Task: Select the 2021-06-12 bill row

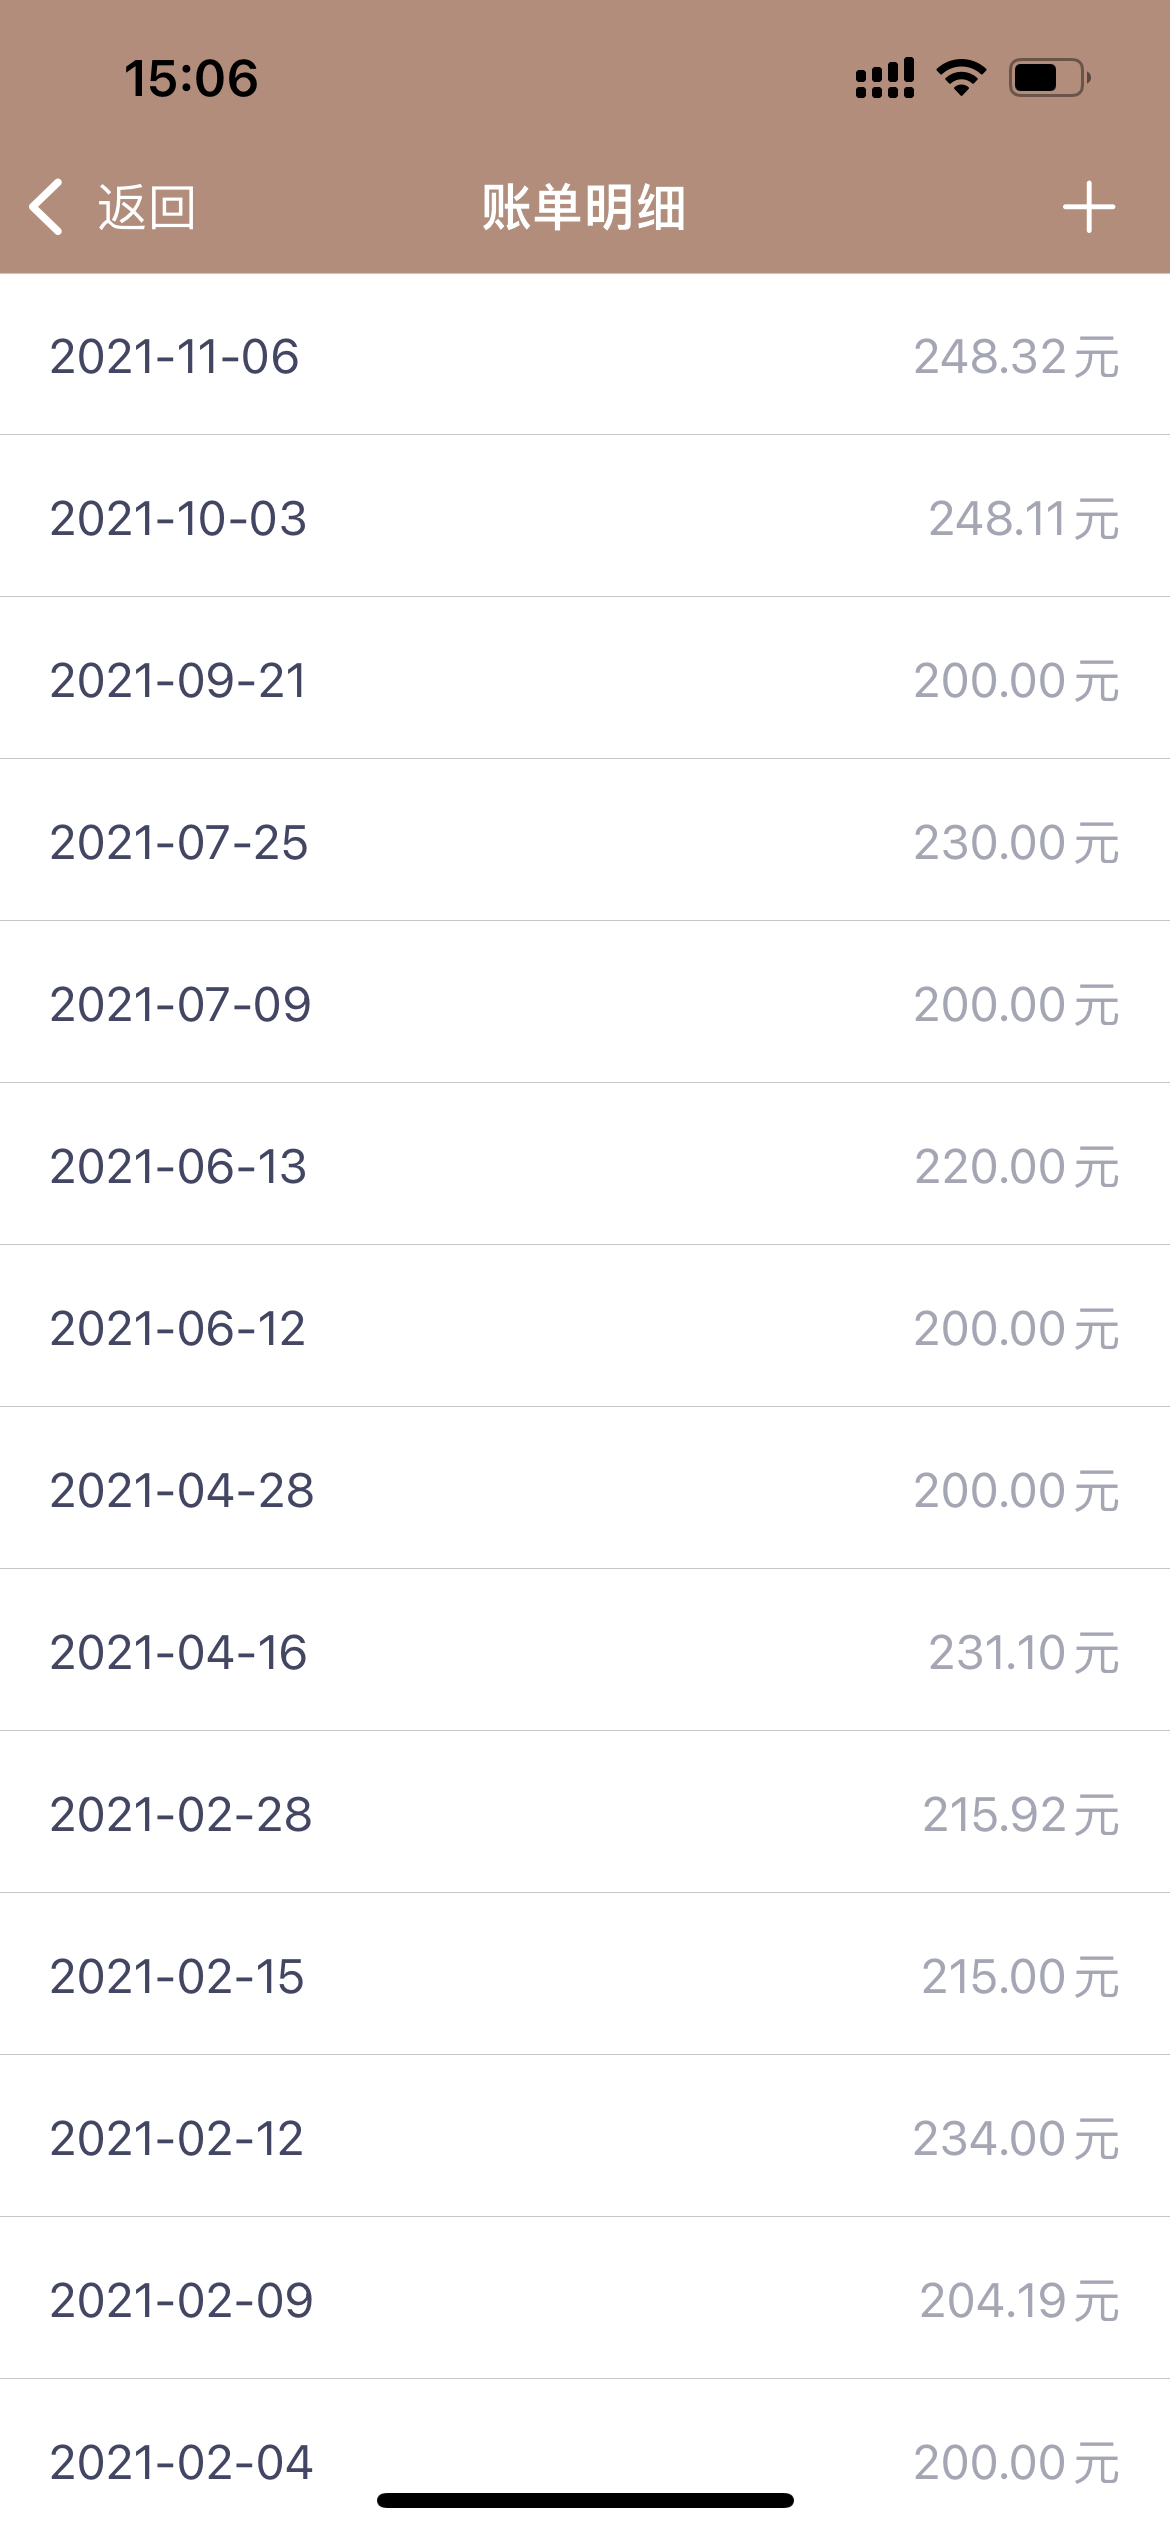Action: coord(585,1328)
